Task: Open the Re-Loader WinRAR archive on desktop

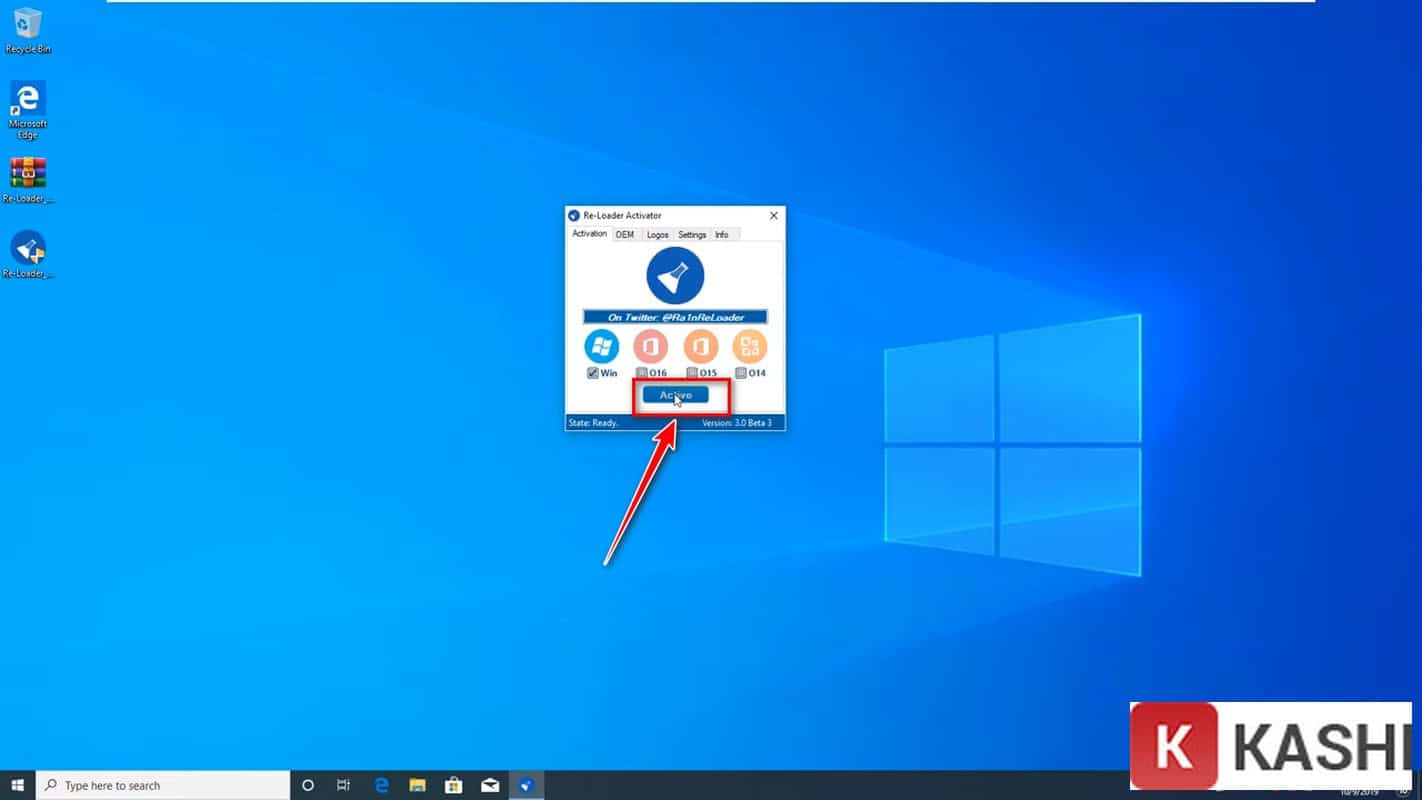Action: (x=28, y=177)
